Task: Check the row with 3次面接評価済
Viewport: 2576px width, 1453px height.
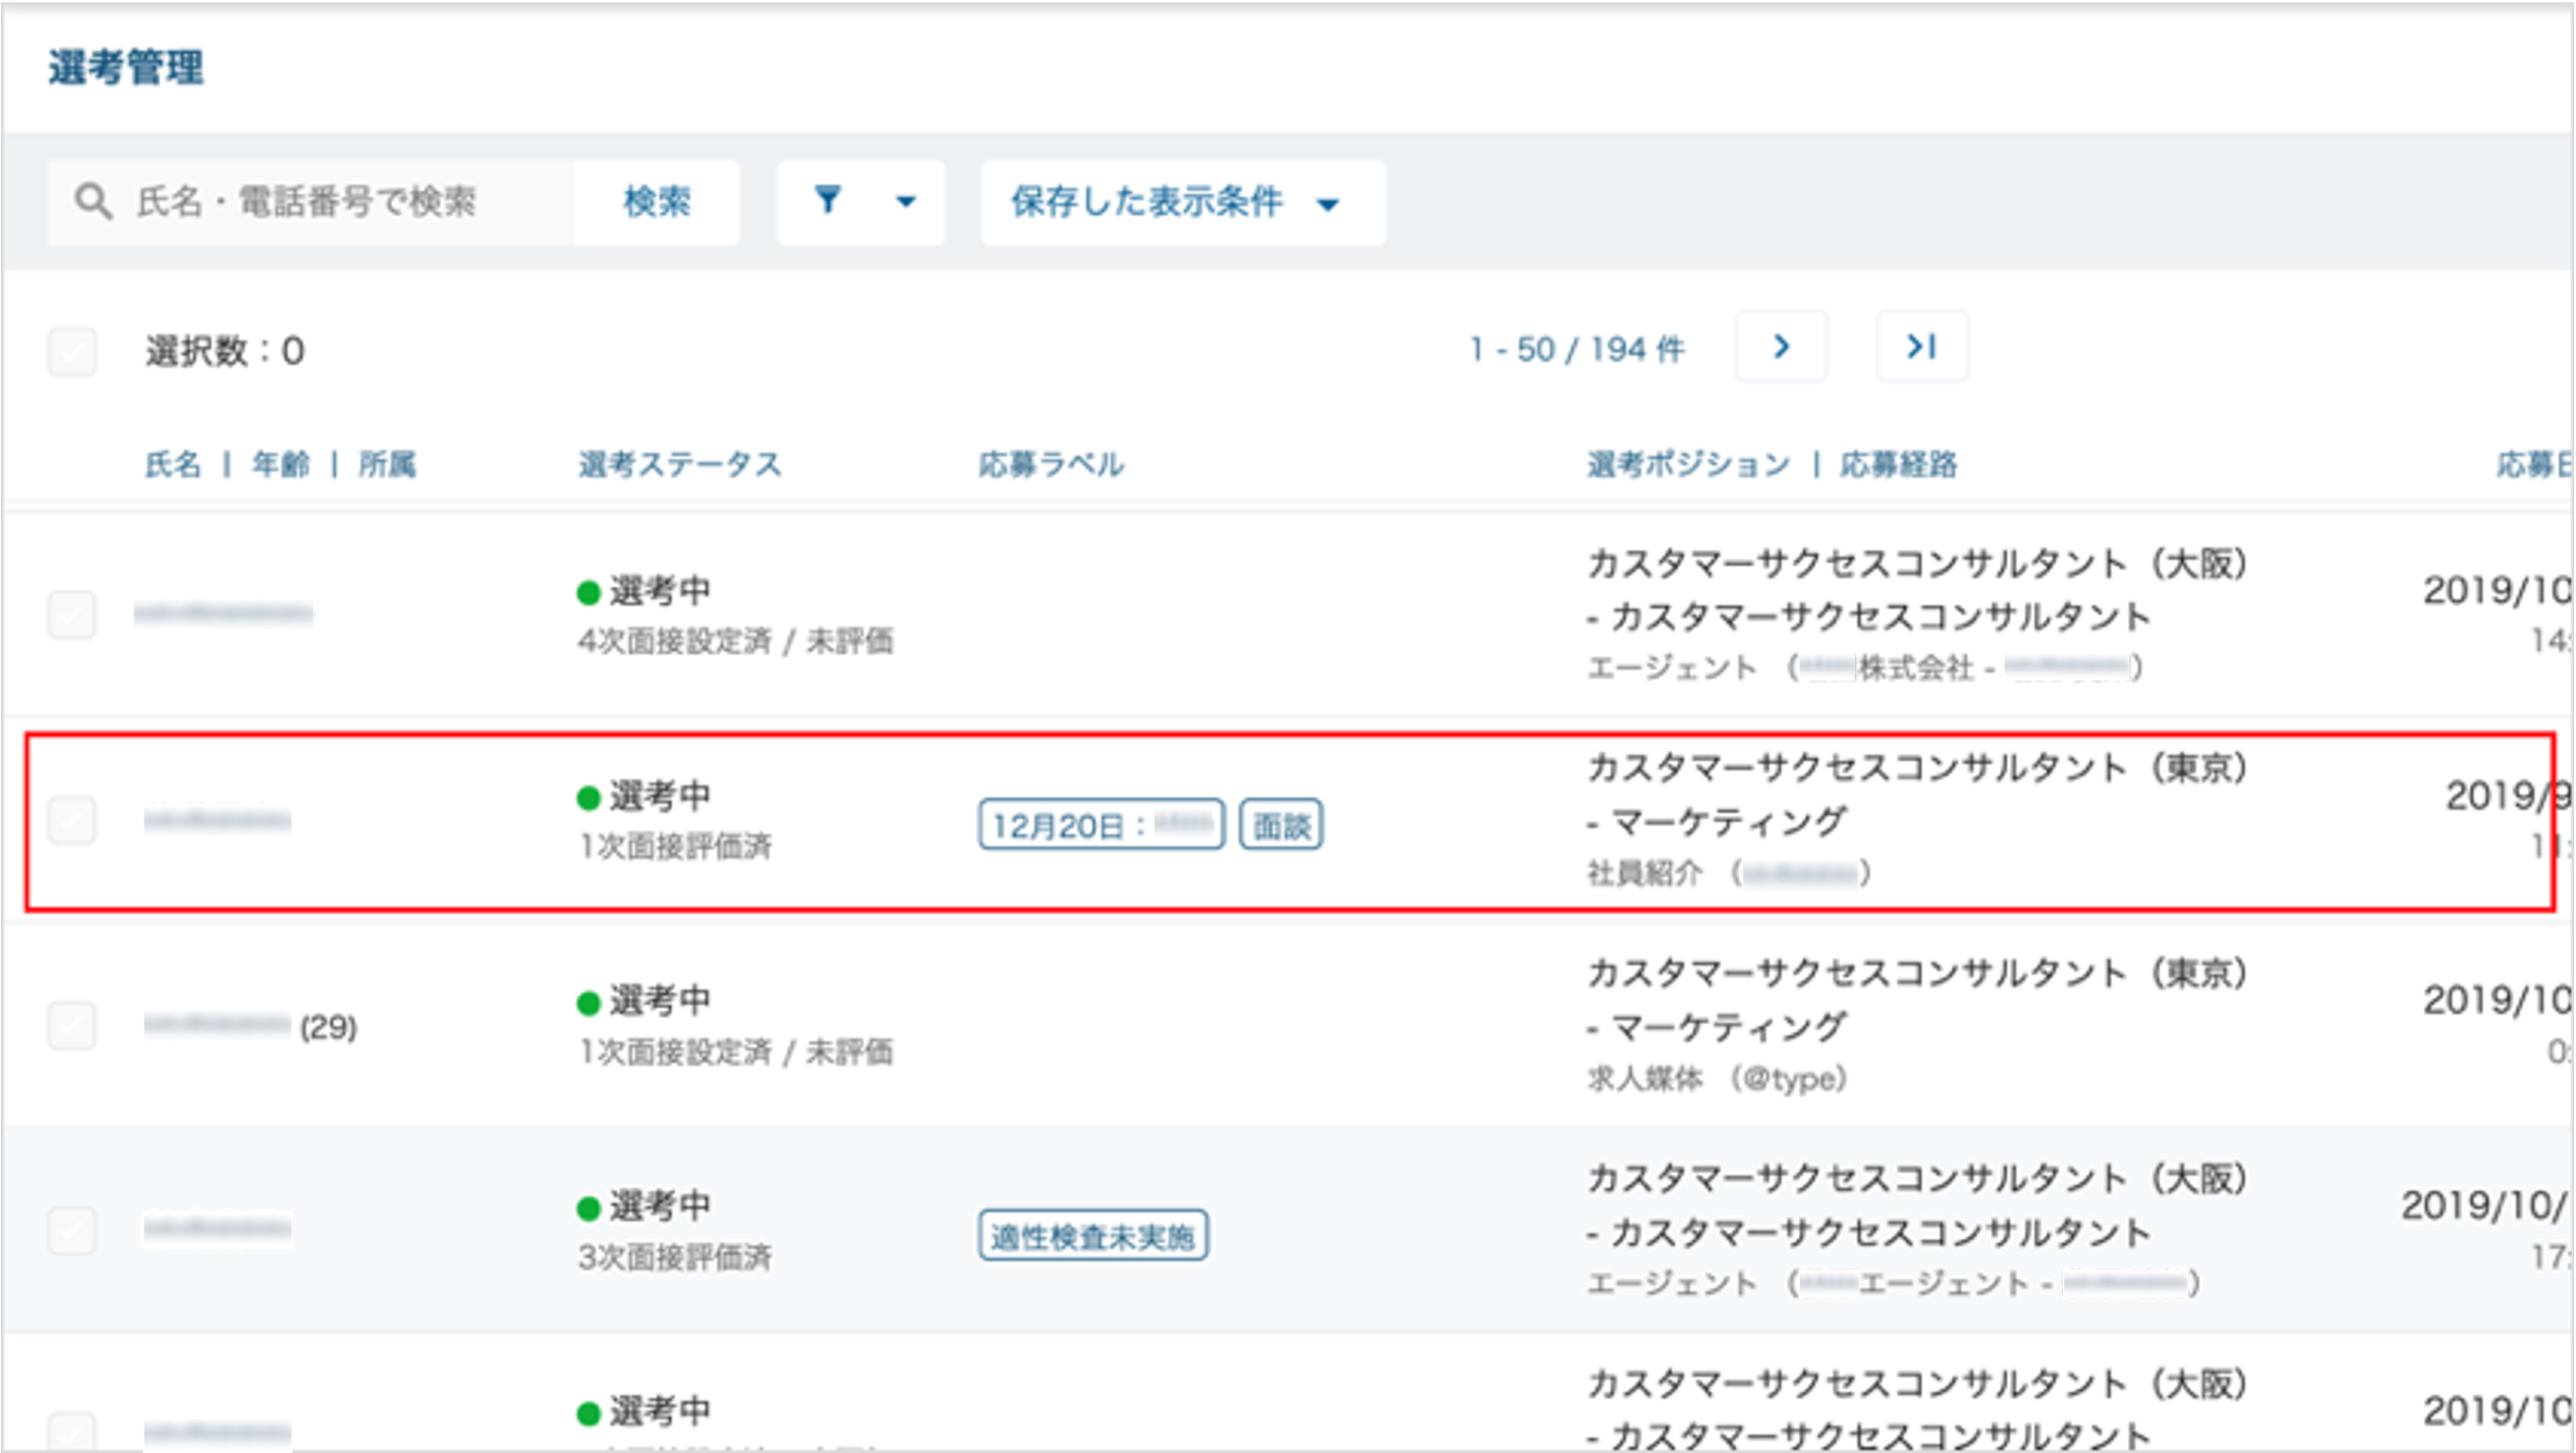Action: (x=72, y=1230)
